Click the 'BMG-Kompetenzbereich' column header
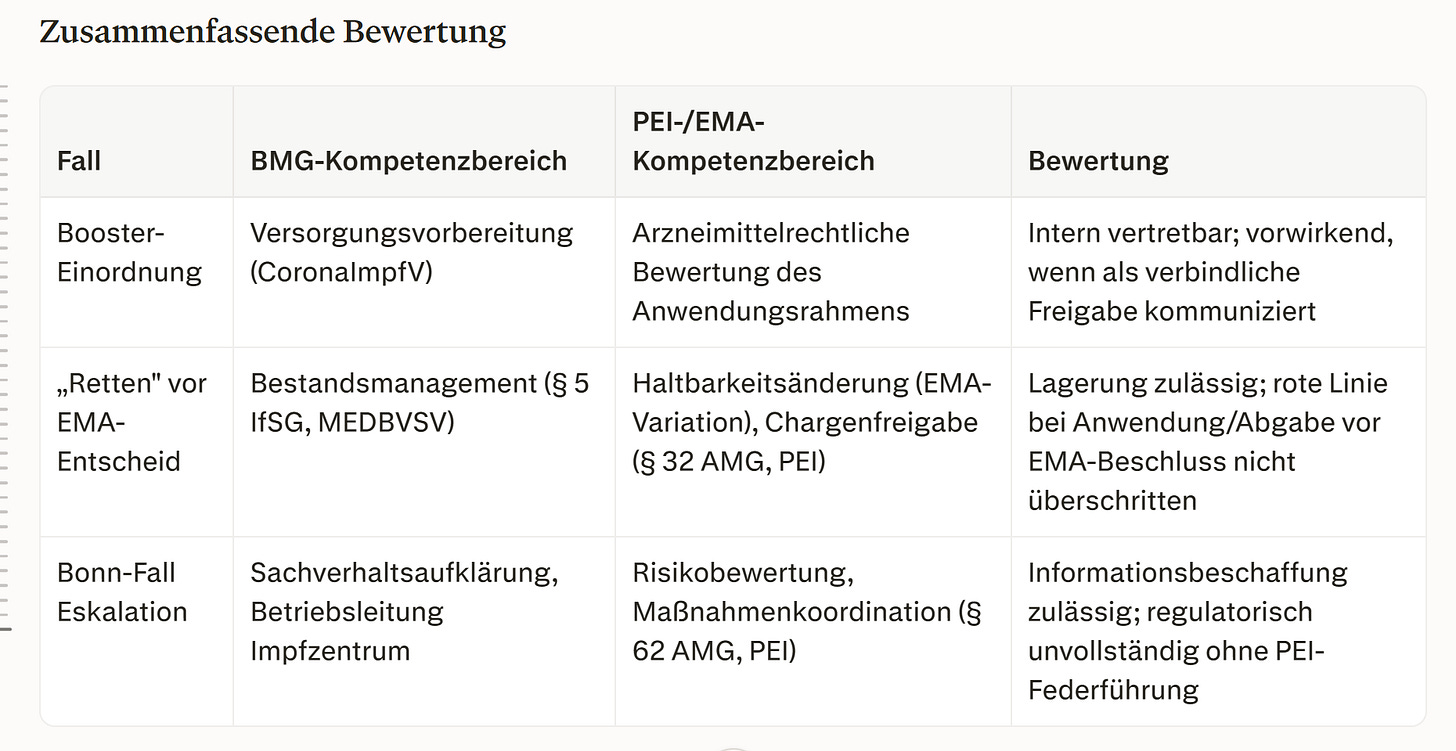Viewport: 1456px width, 751px height. pyautogui.click(x=408, y=160)
